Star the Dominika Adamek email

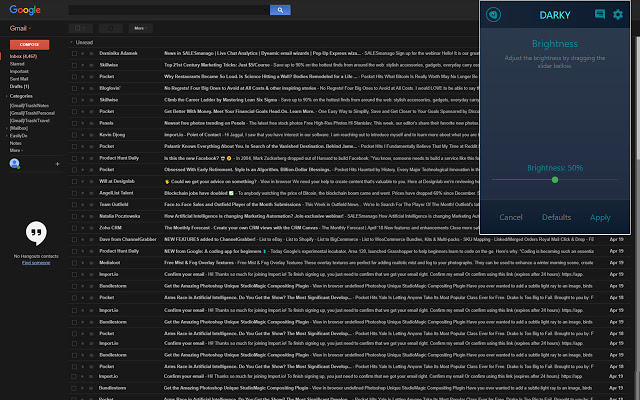tap(83, 53)
